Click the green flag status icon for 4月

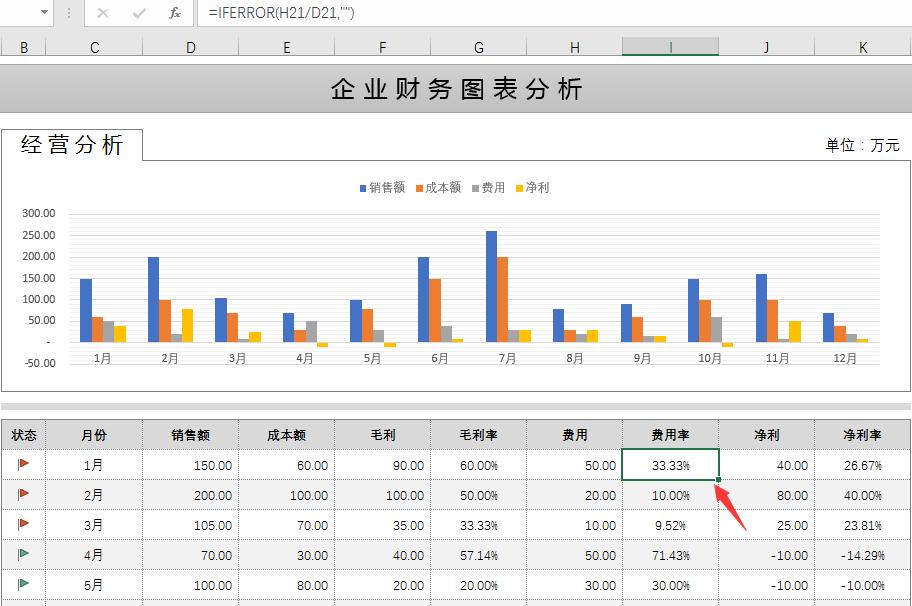pyautogui.click(x=22, y=555)
